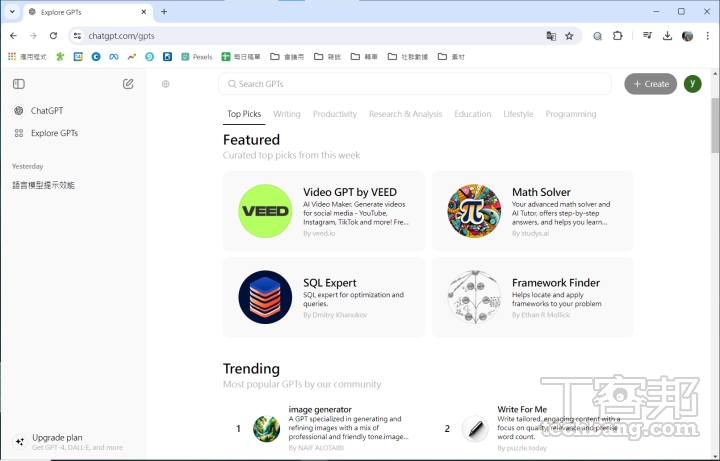Bookmark this page with the star icon

(569, 36)
